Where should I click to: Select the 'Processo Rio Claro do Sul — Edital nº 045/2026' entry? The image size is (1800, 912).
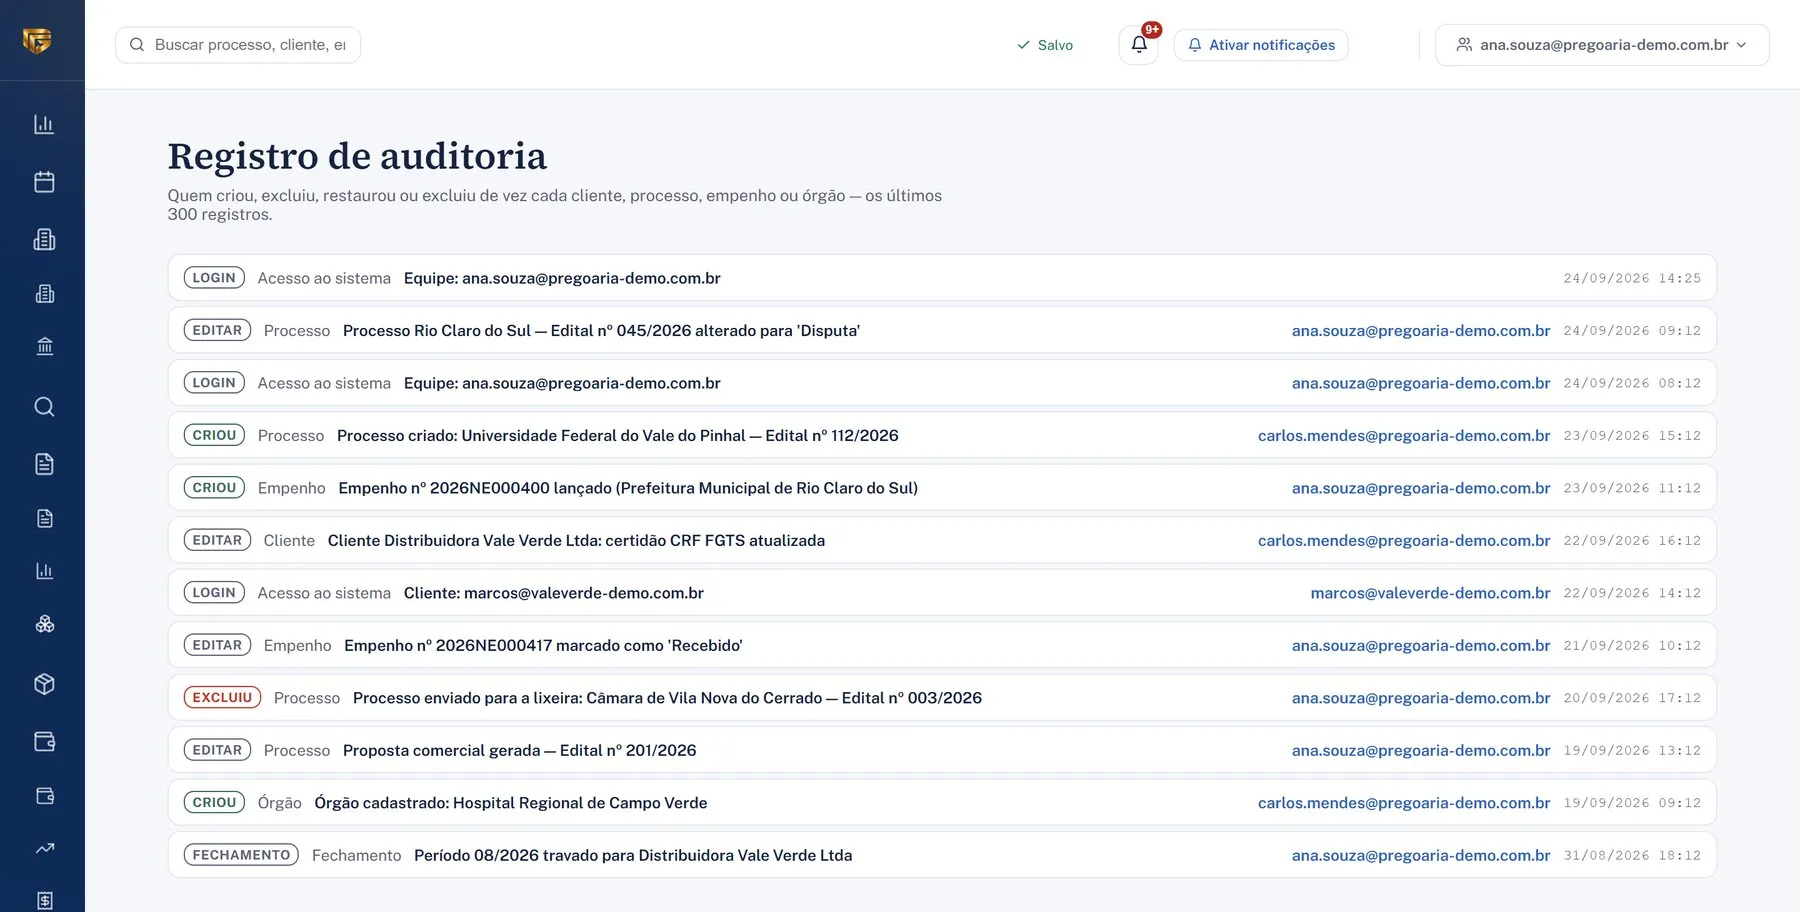pyautogui.click(x=601, y=330)
